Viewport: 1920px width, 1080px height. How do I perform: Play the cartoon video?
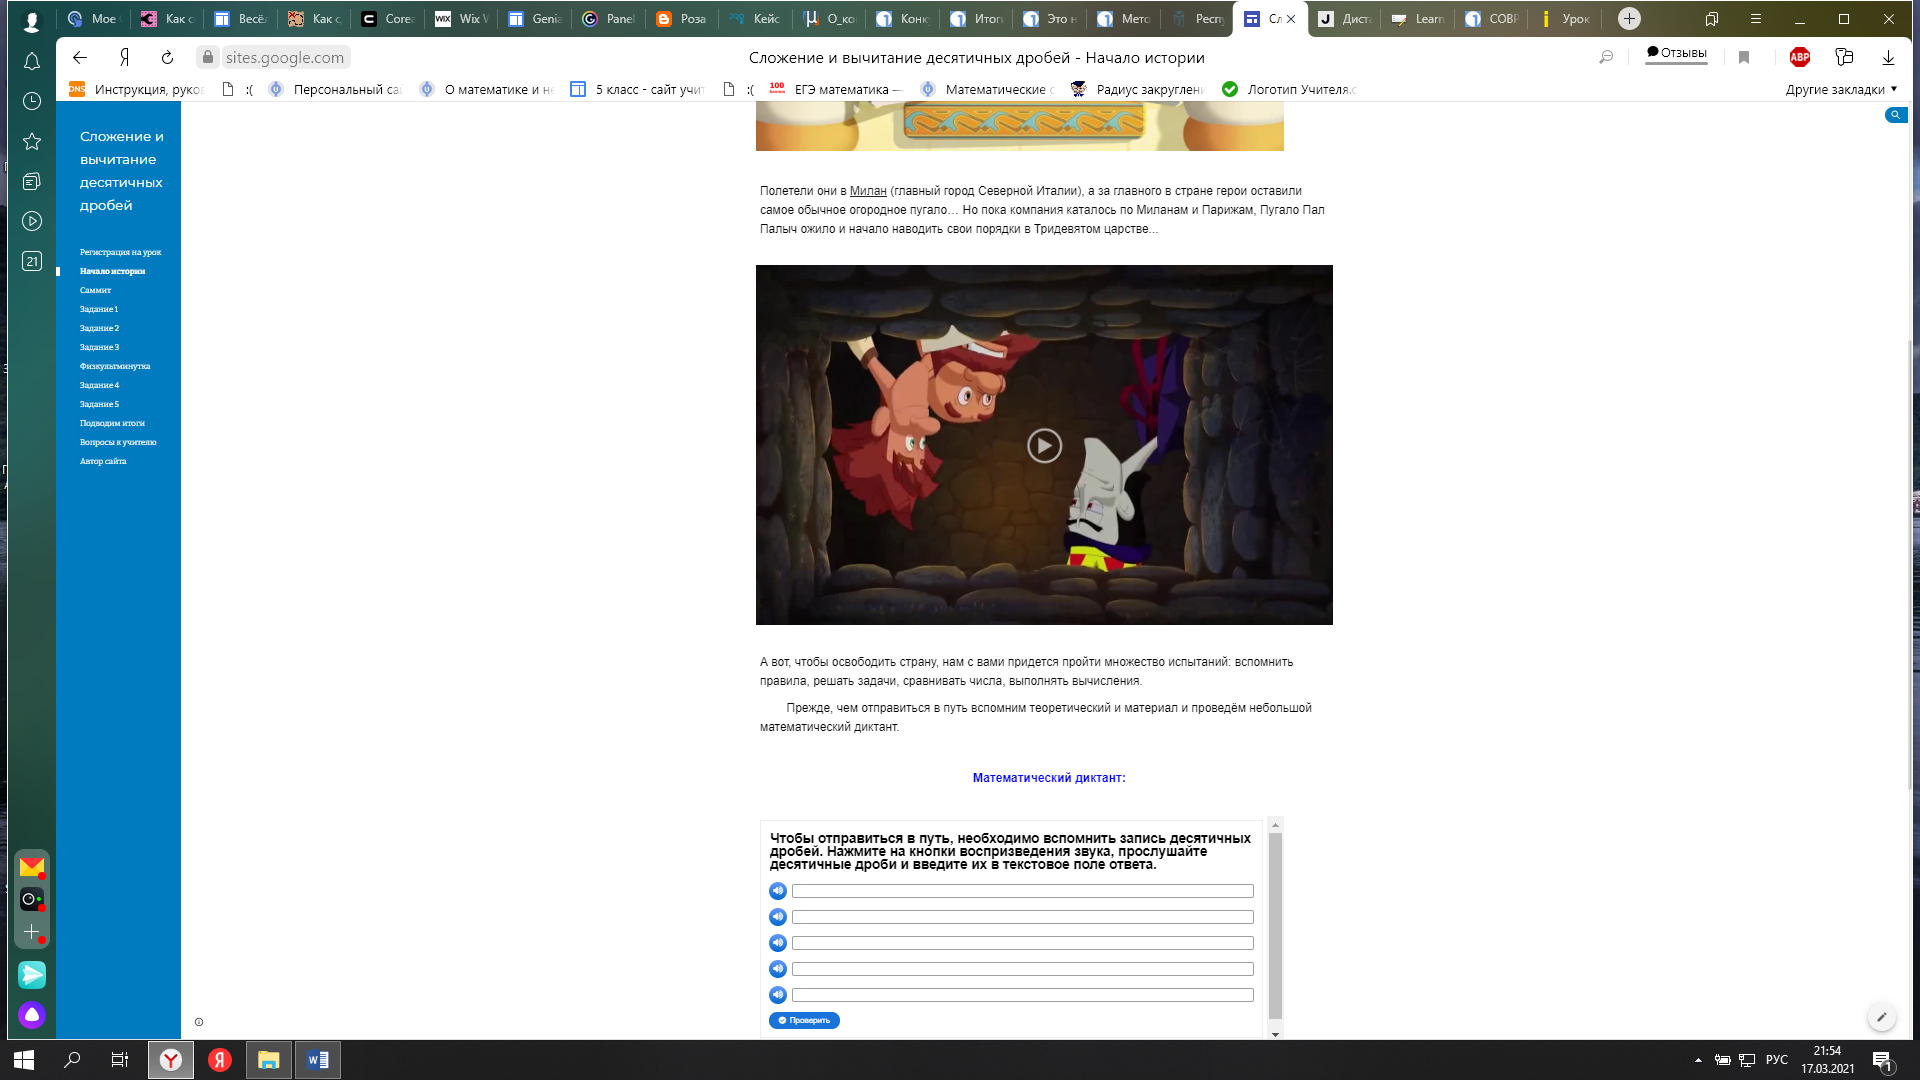[x=1044, y=446]
